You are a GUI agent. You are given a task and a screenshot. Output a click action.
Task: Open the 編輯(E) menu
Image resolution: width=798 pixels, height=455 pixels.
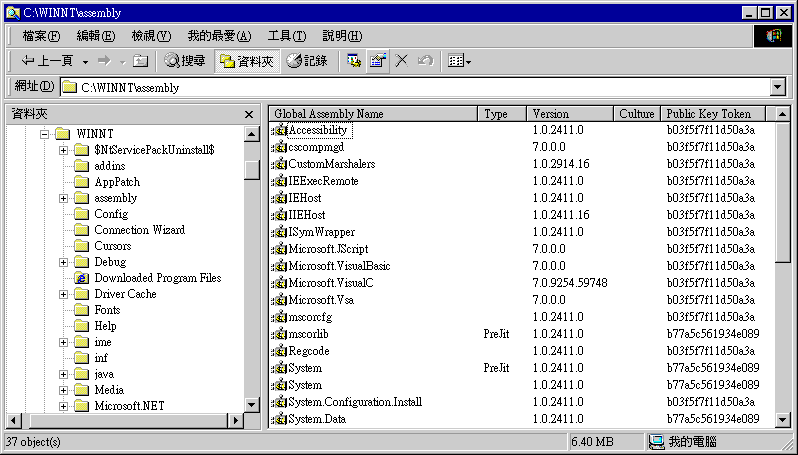coord(96,36)
